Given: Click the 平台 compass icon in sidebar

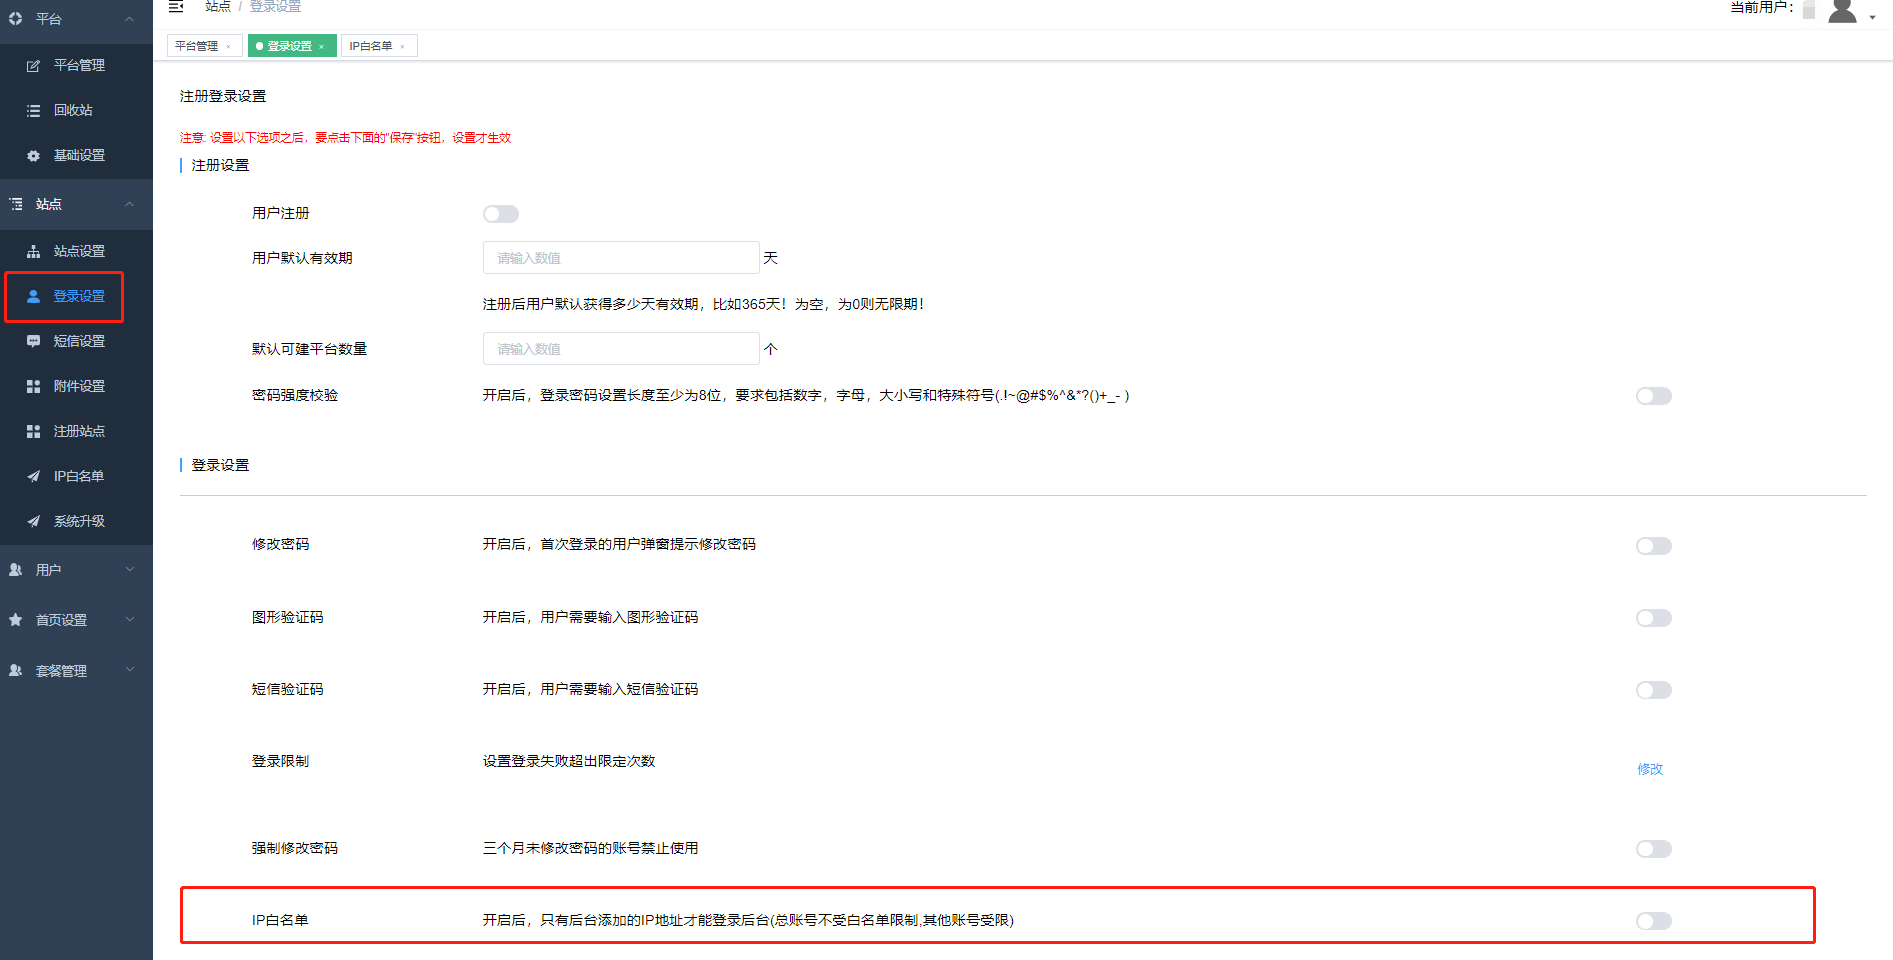Looking at the screenshot, I should [15, 19].
